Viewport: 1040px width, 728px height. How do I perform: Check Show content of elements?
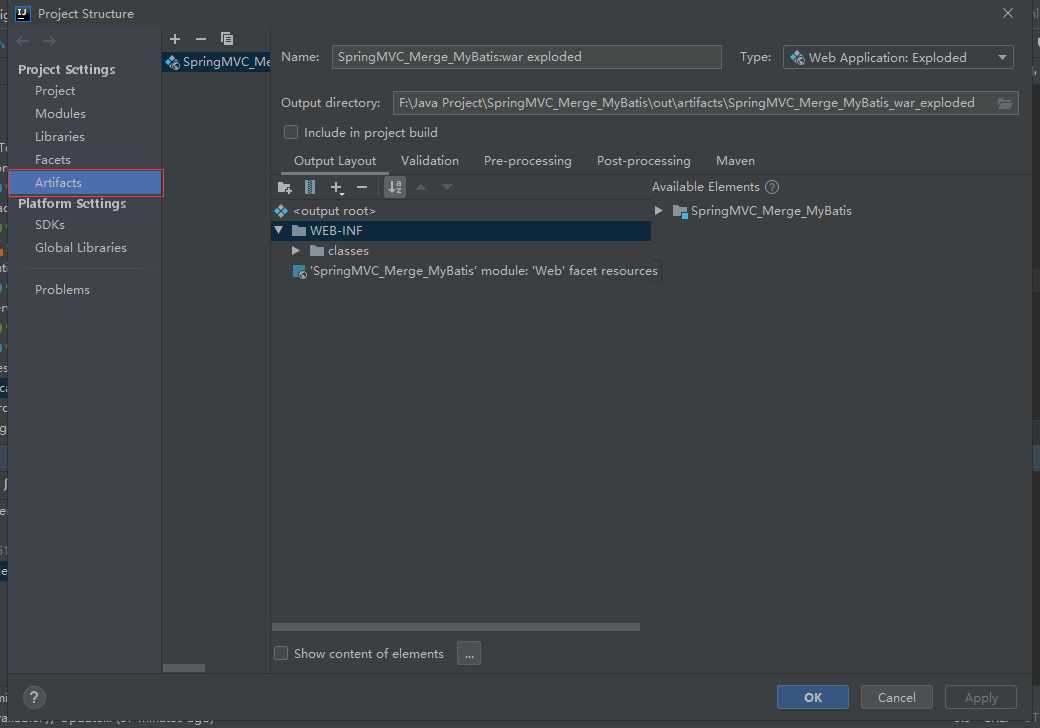click(x=281, y=653)
